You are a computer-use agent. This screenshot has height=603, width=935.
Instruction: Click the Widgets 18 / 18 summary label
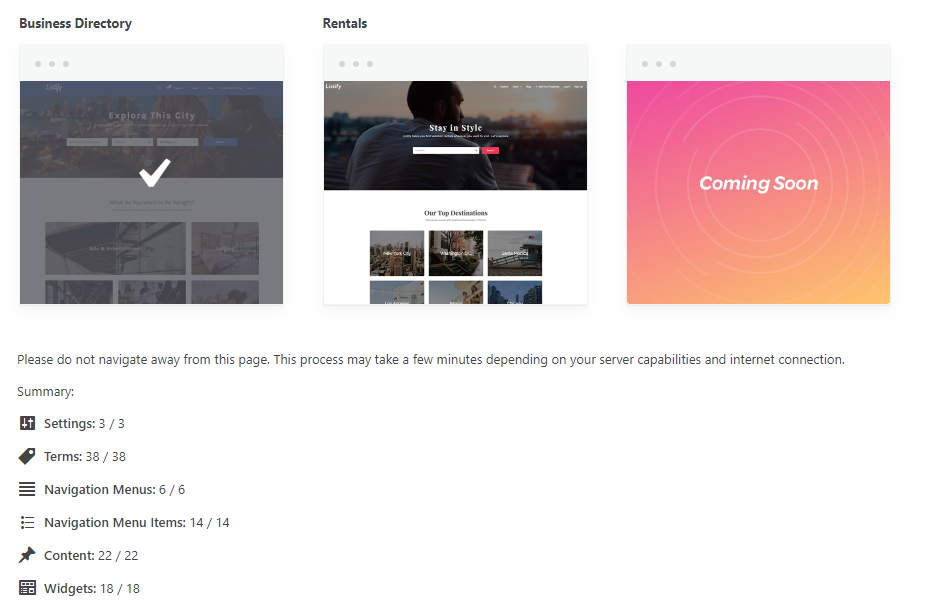(x=92, y=588)
